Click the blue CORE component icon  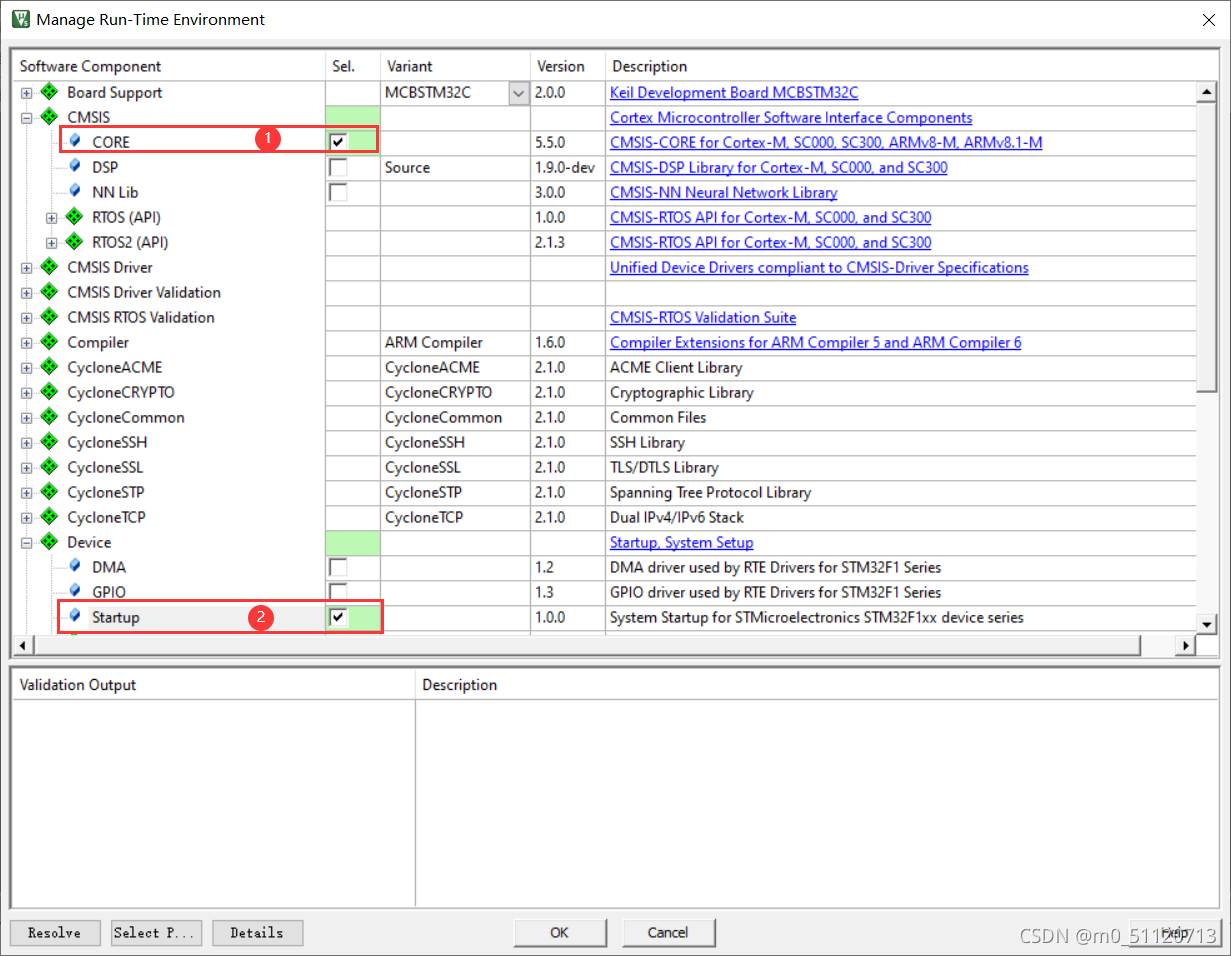75,141
